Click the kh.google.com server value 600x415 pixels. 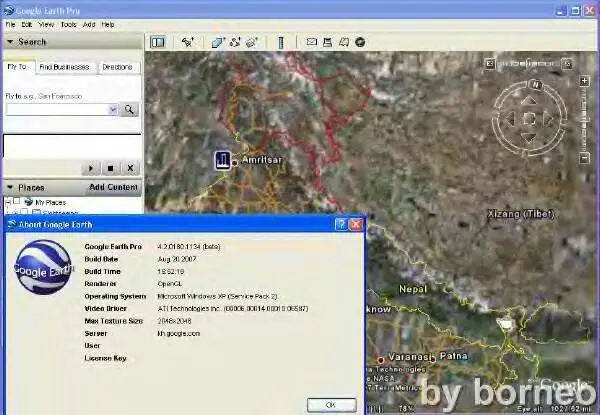click(x=179, y=334)
